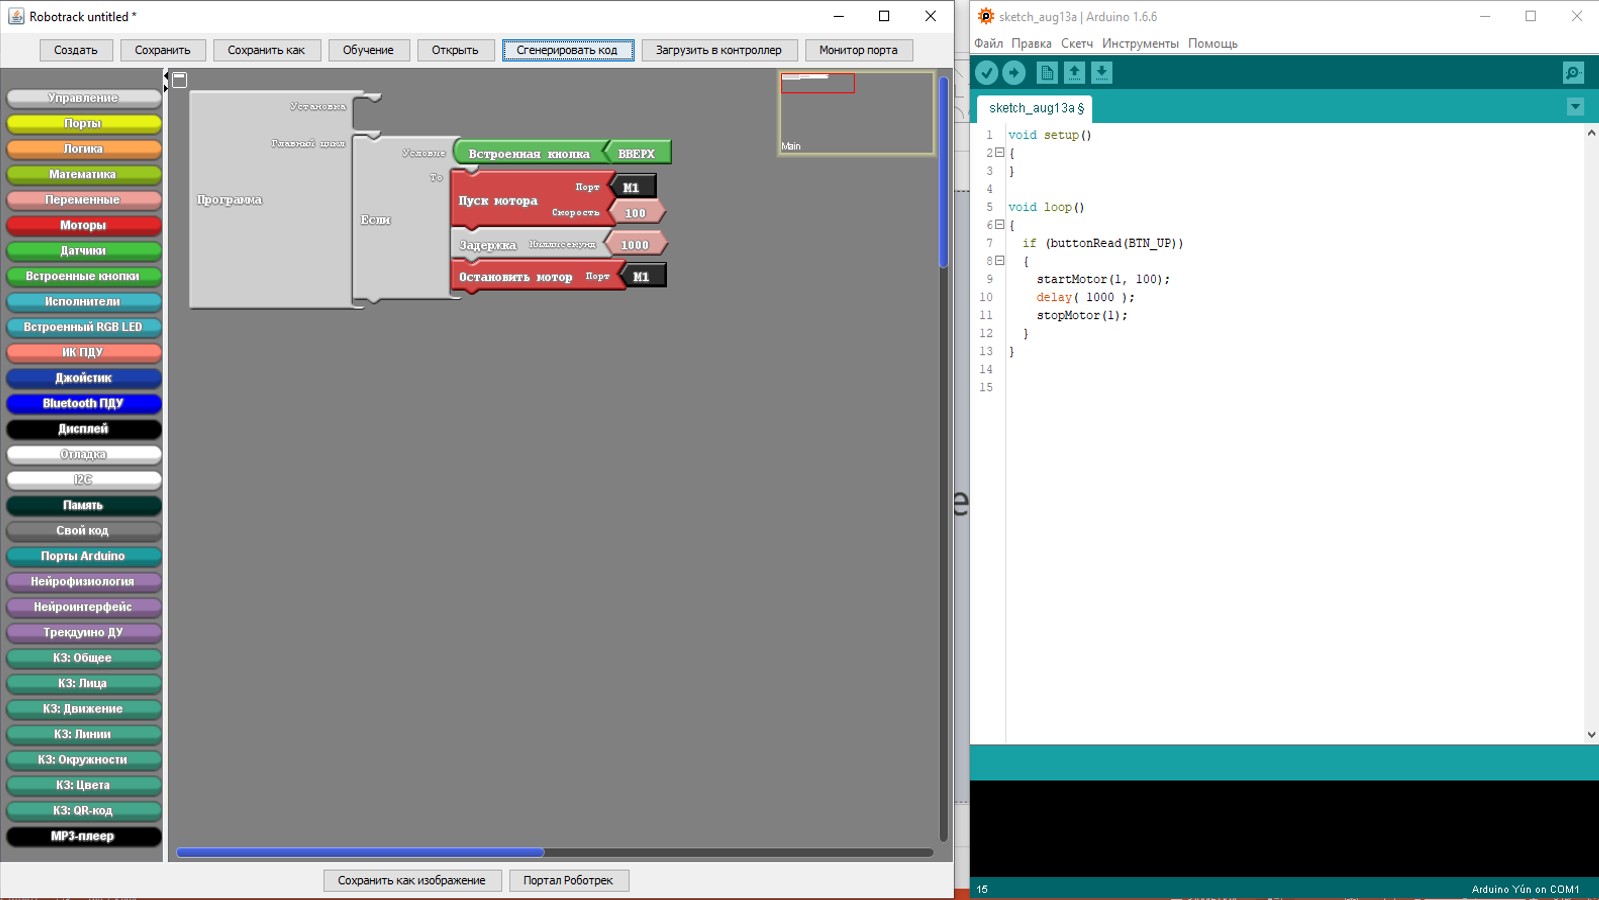This screenshot has height=900, width=1599.
Task: Open Файл menu in Arduino
Action: tap(988, 43)
